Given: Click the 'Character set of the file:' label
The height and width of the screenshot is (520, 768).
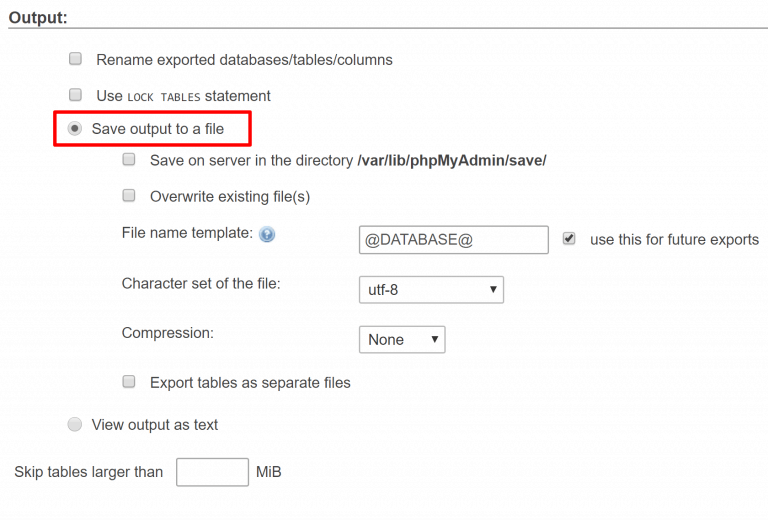Looking at the screenshot, I should tap(201, 283).
